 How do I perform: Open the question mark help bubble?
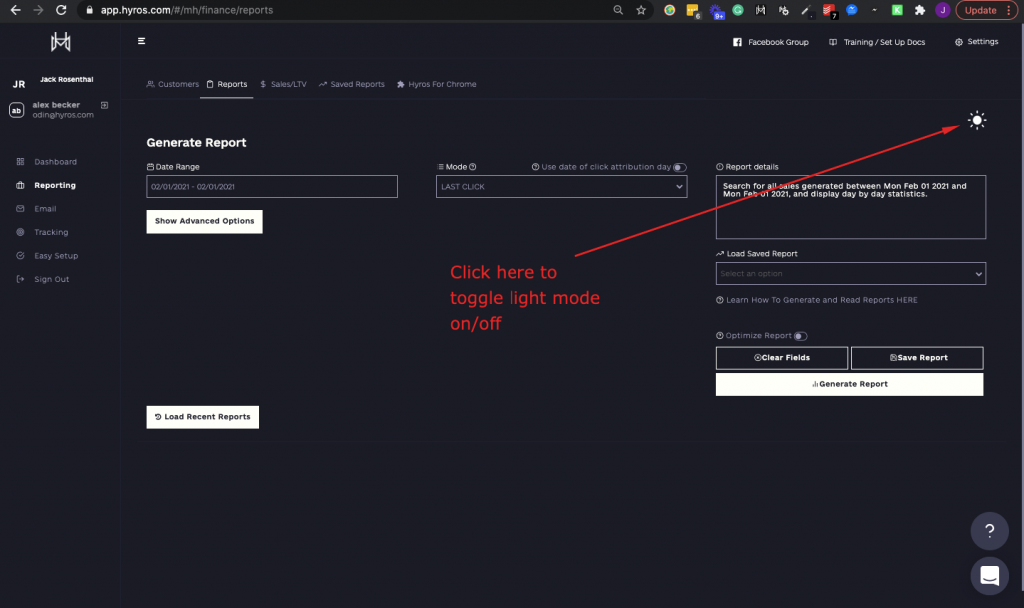pos(989,531)
